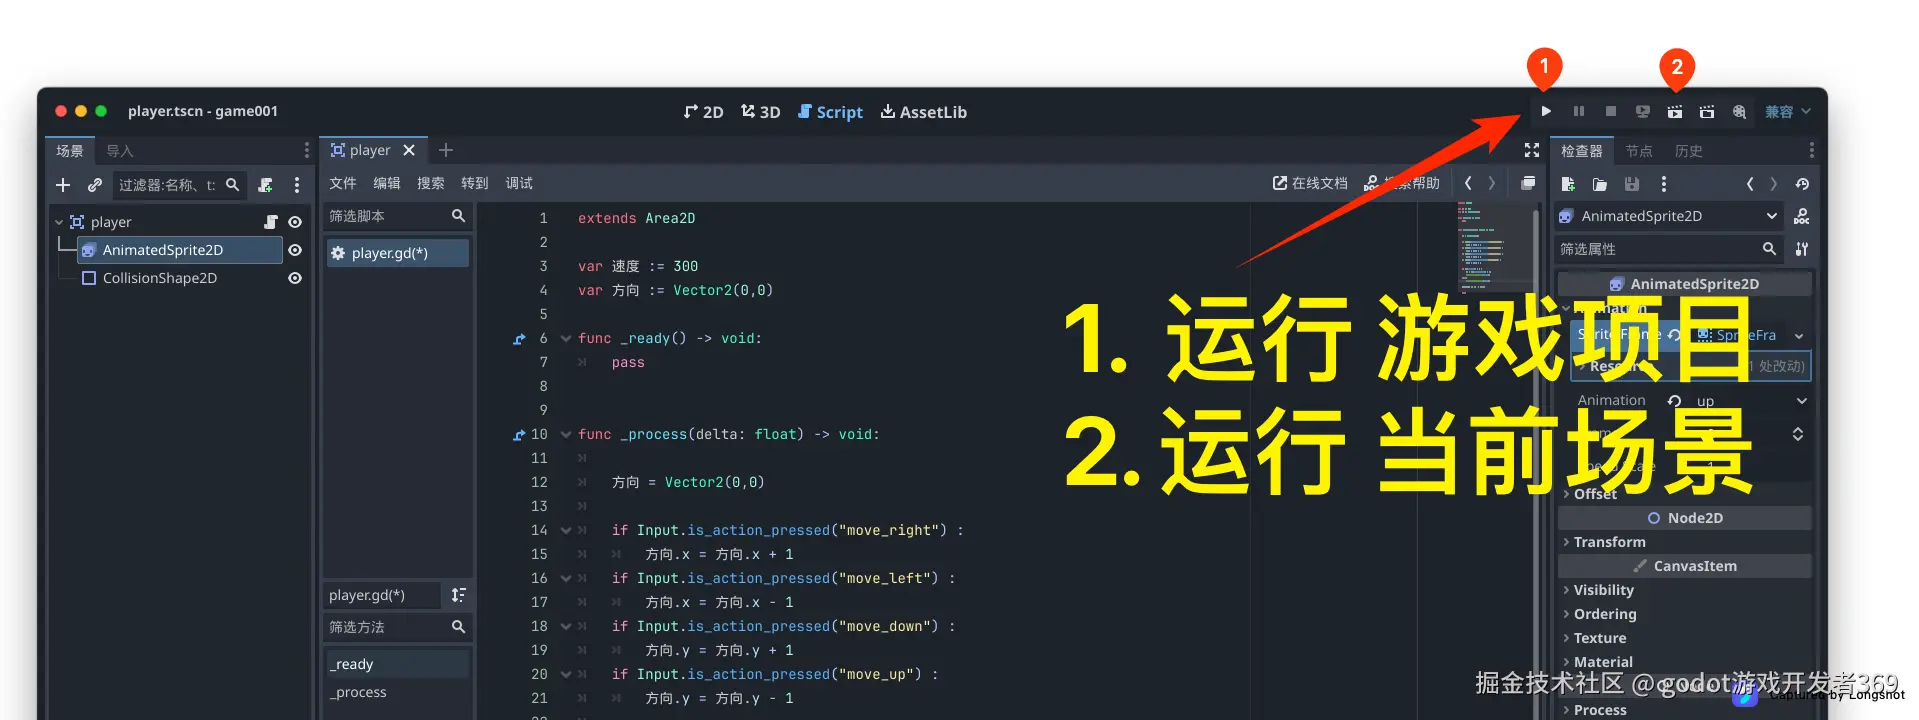Jump to _process method
Image resolution: width=1919 pixels, height=720 pixels.
coord(397,692)
